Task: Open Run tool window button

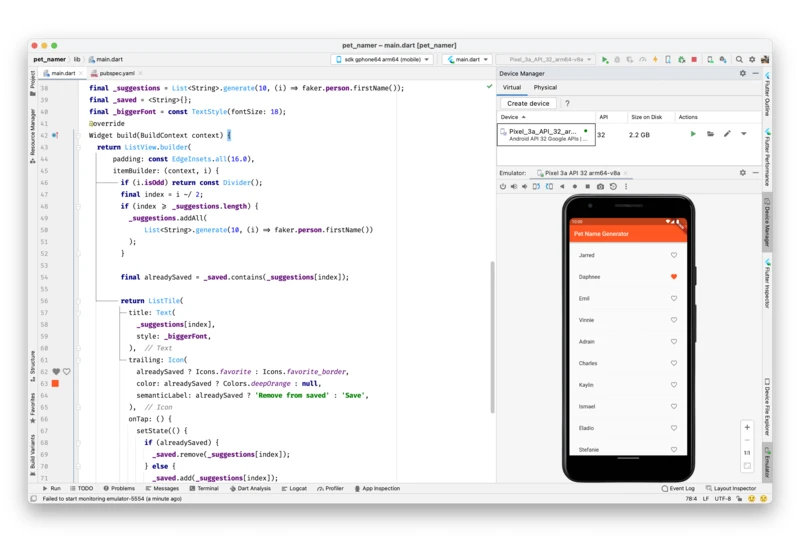Action: (51, 489)
